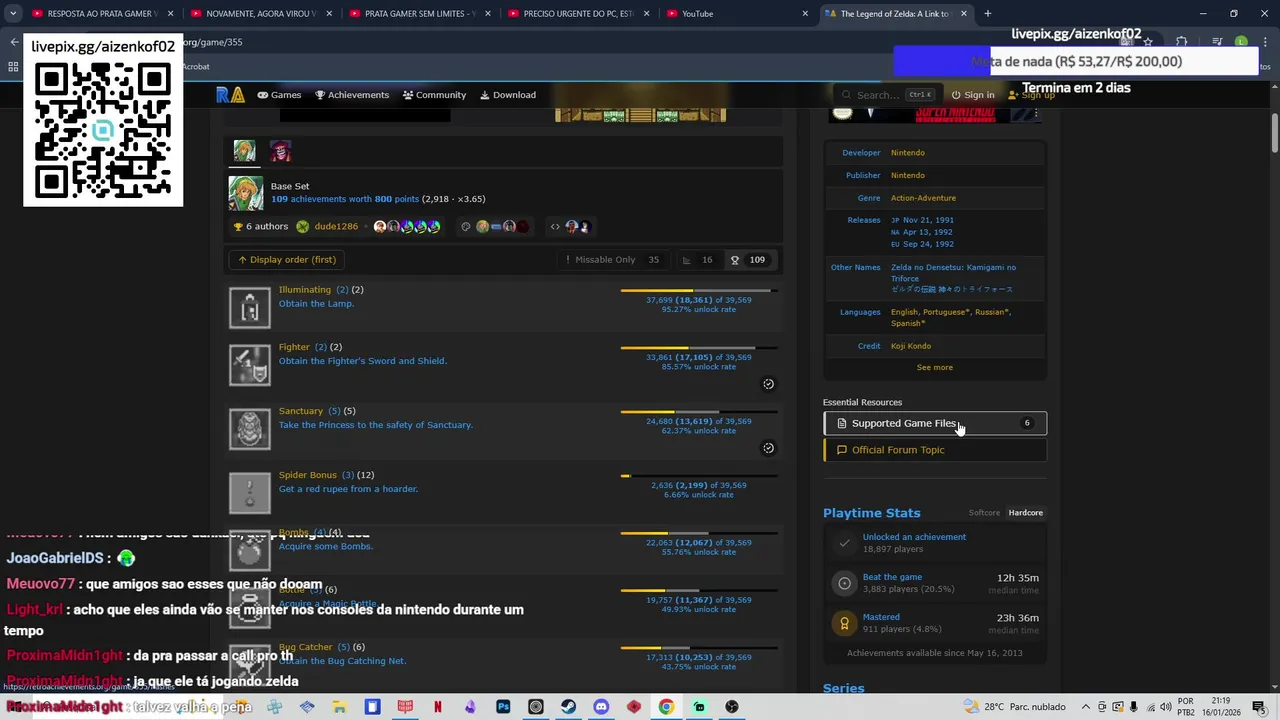The image size is (1280, 720).
Task: Open the Koji Kondo credit link
Action: (911, 346)
